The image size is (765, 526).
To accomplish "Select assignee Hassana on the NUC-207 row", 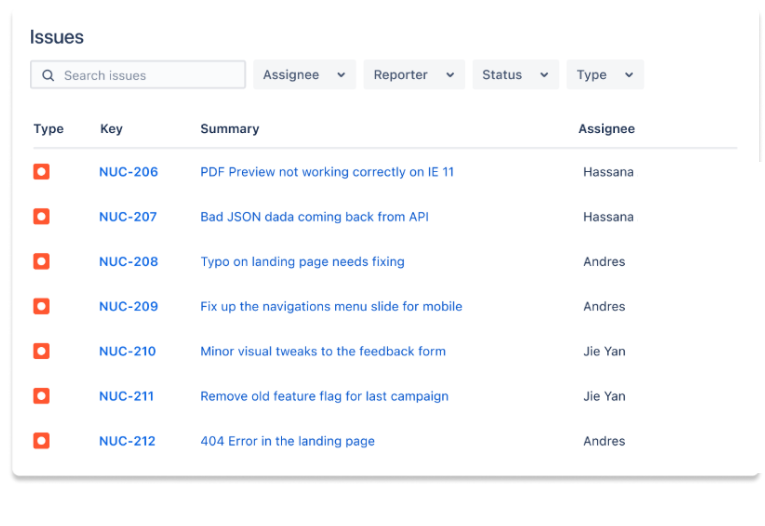I will (608, 217).
